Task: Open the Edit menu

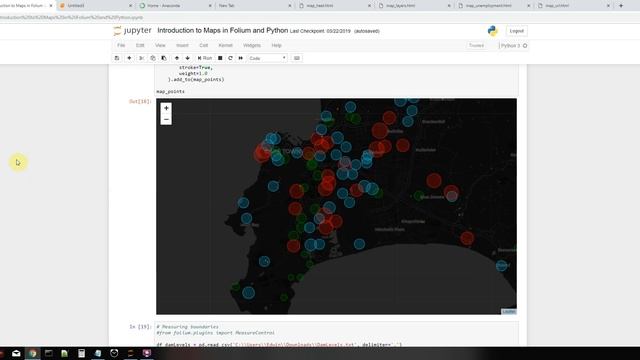Action: point(140,45)
